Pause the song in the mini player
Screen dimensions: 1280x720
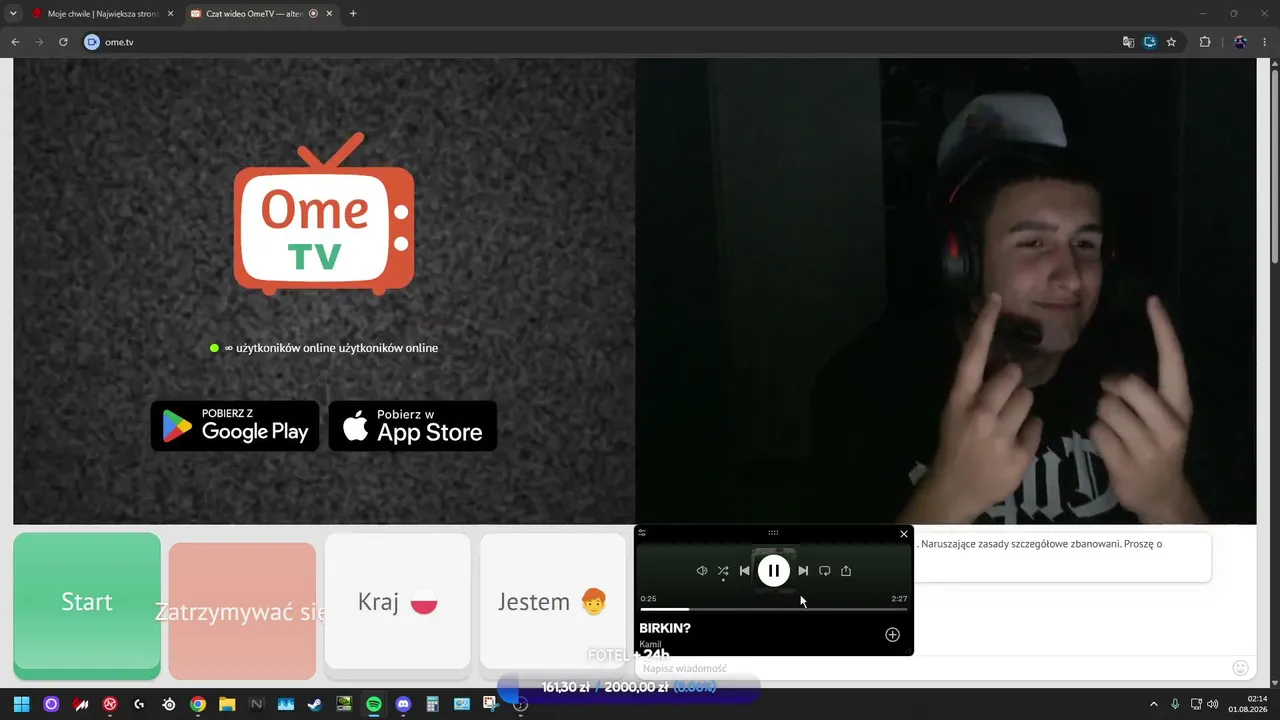coord(773,571)
